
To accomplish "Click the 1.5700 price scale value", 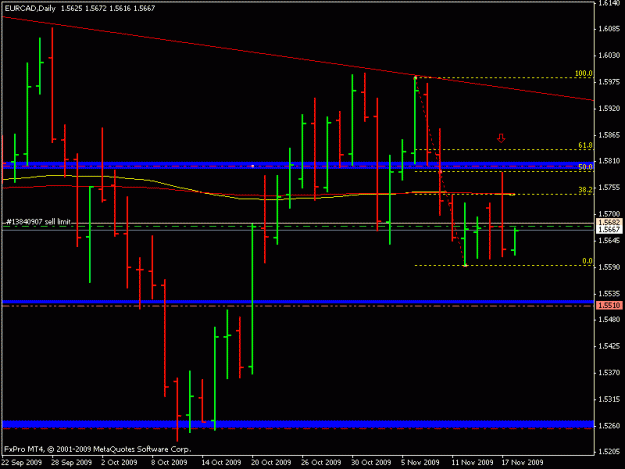I will pyautogui.click(x=609, y=214).
